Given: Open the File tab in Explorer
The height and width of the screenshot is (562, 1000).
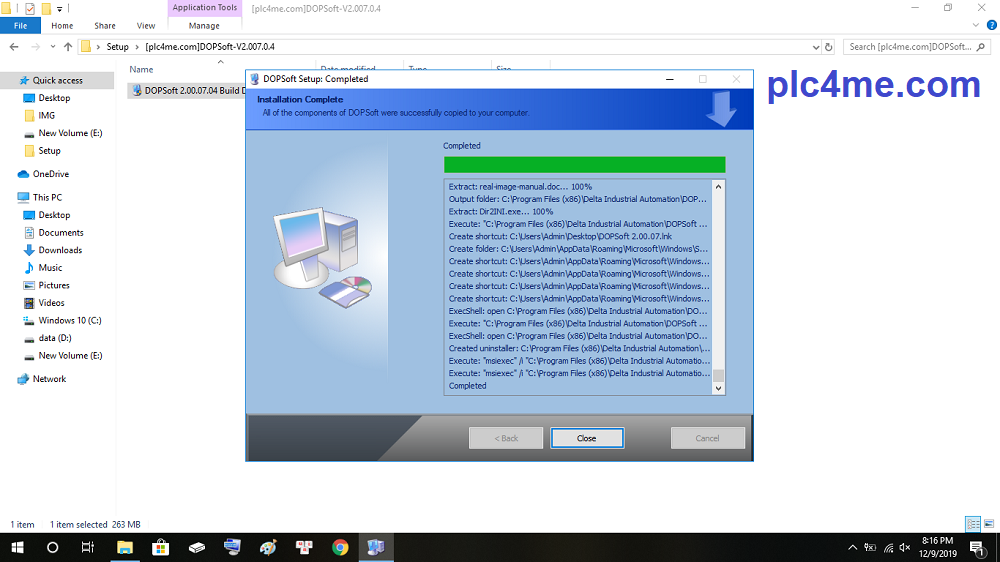Looking at the screenshot, I should click(x=20, y=26).
